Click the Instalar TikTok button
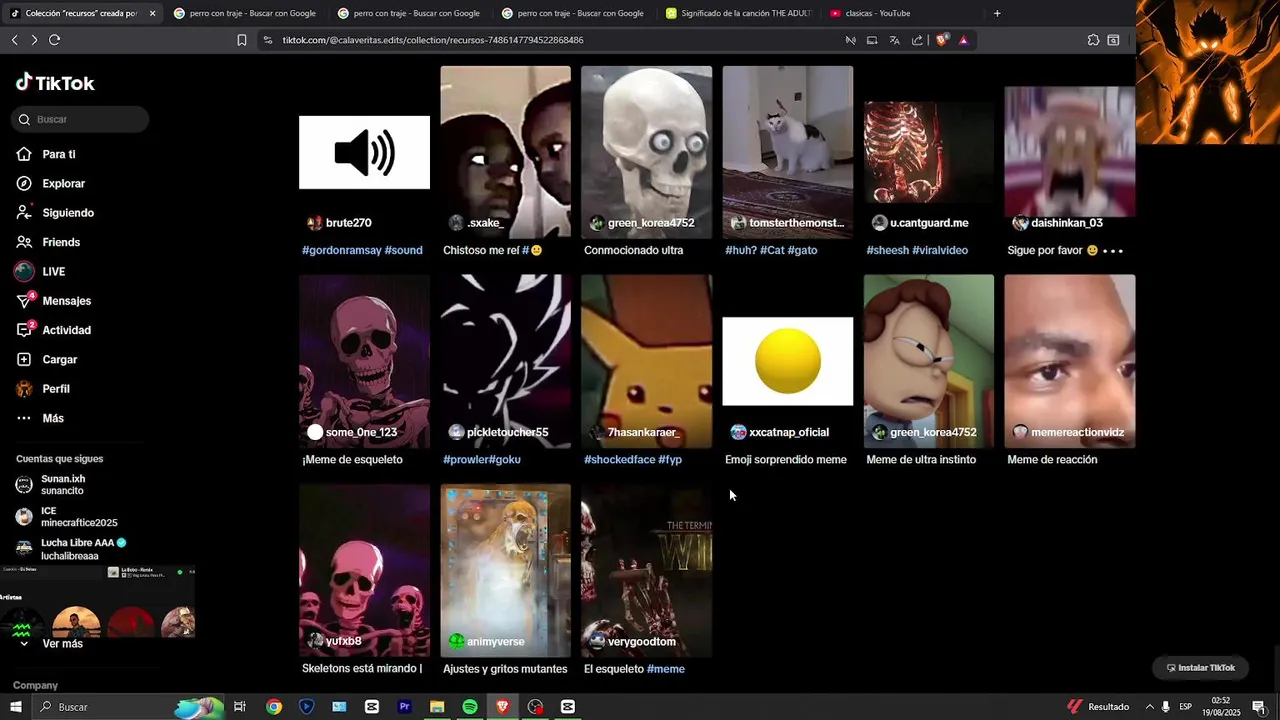This screenshot has height=720, width=1280. coord(1201,668)
